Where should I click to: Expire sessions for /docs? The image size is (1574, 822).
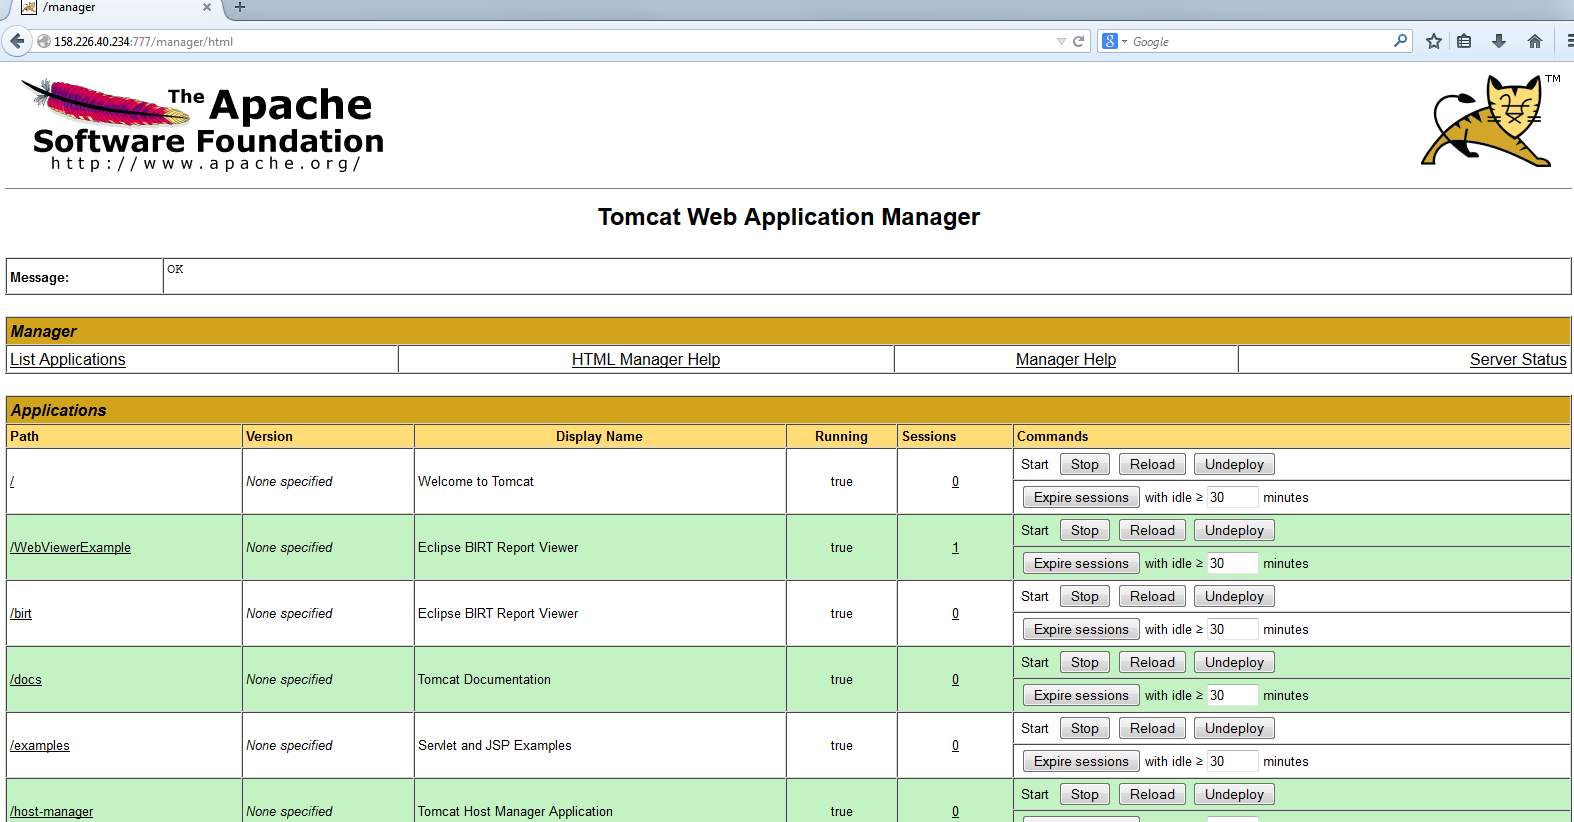(1081, 695)
